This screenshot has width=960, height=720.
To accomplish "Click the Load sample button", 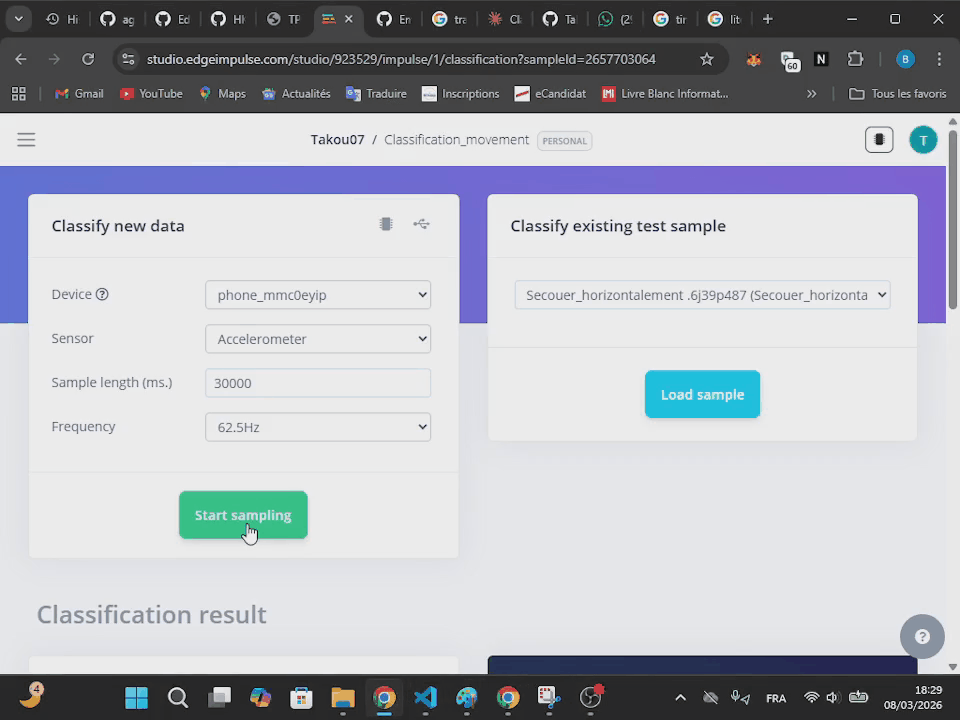I will 702,395.
